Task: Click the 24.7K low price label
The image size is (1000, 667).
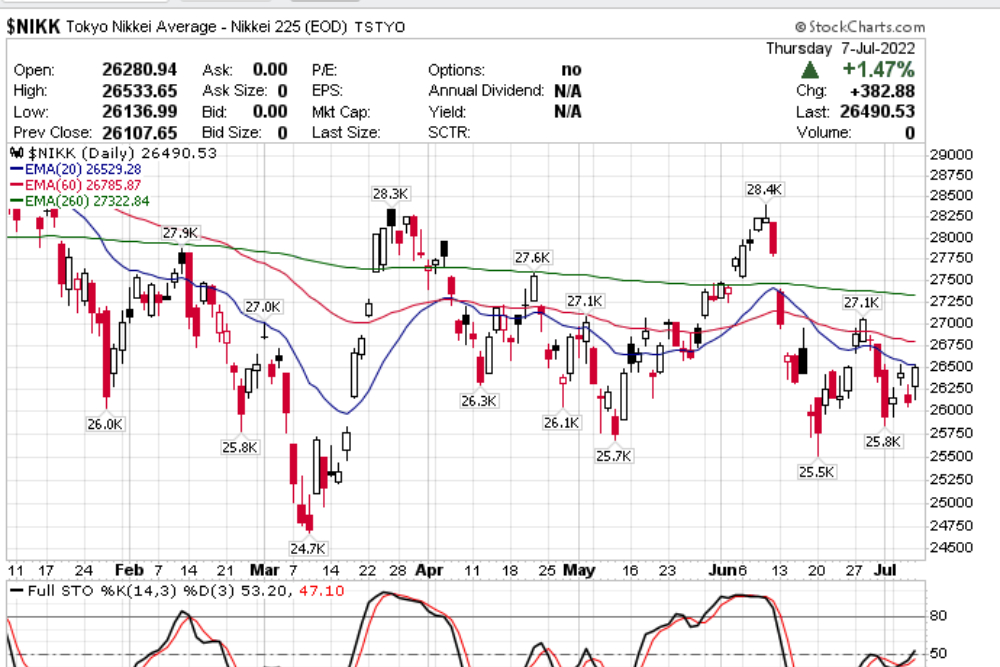Action: (x=308, y=548)
